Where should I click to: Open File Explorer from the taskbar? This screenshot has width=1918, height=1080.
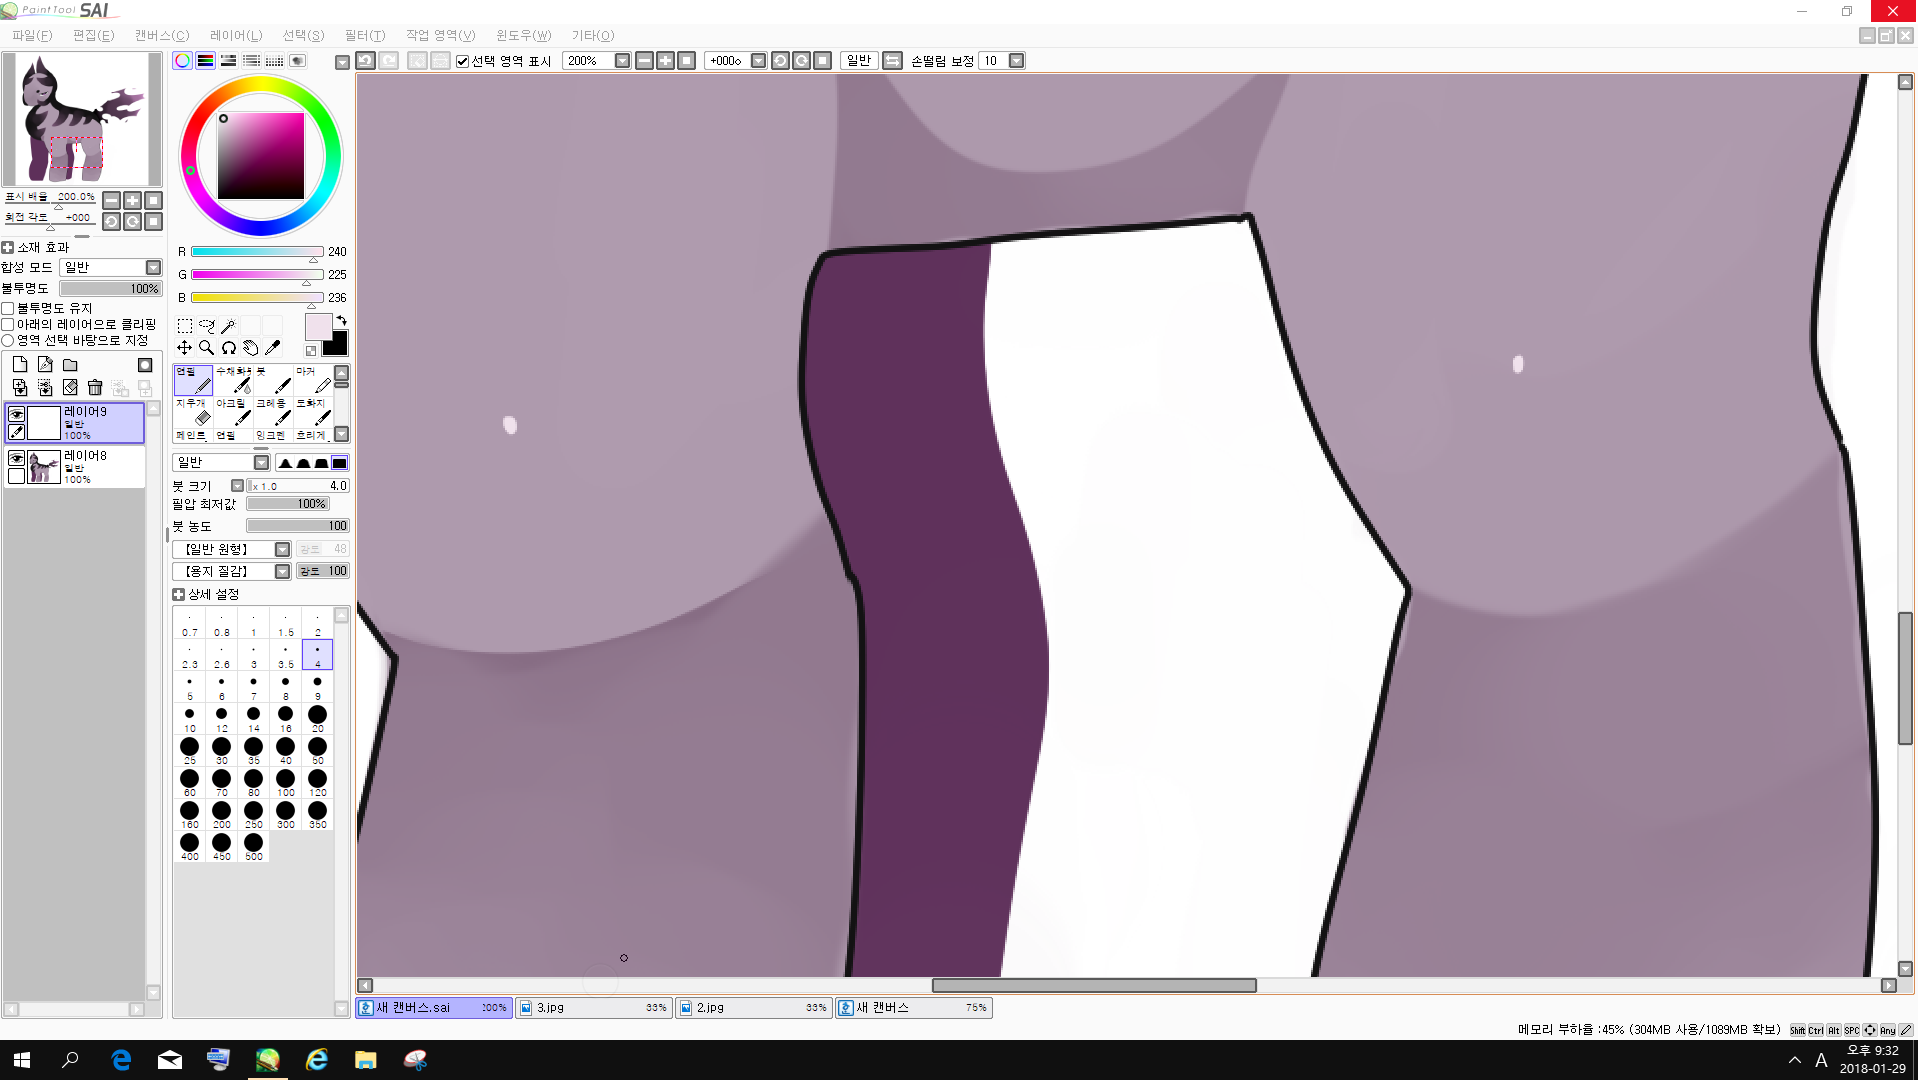tap(365, 1060)
